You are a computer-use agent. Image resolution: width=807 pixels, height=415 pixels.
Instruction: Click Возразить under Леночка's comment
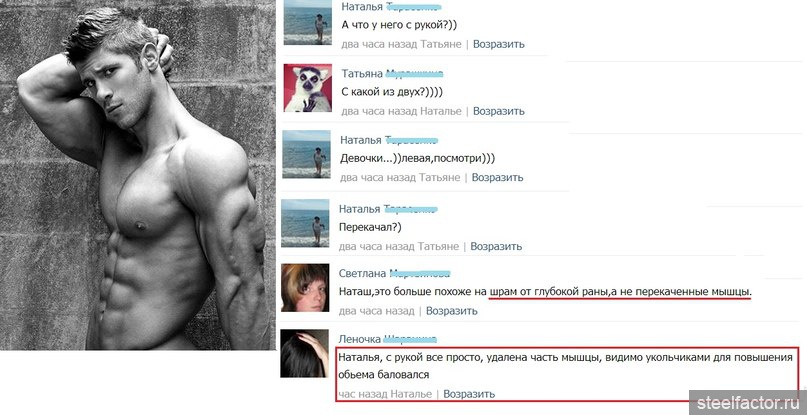[x=469, y=394]
